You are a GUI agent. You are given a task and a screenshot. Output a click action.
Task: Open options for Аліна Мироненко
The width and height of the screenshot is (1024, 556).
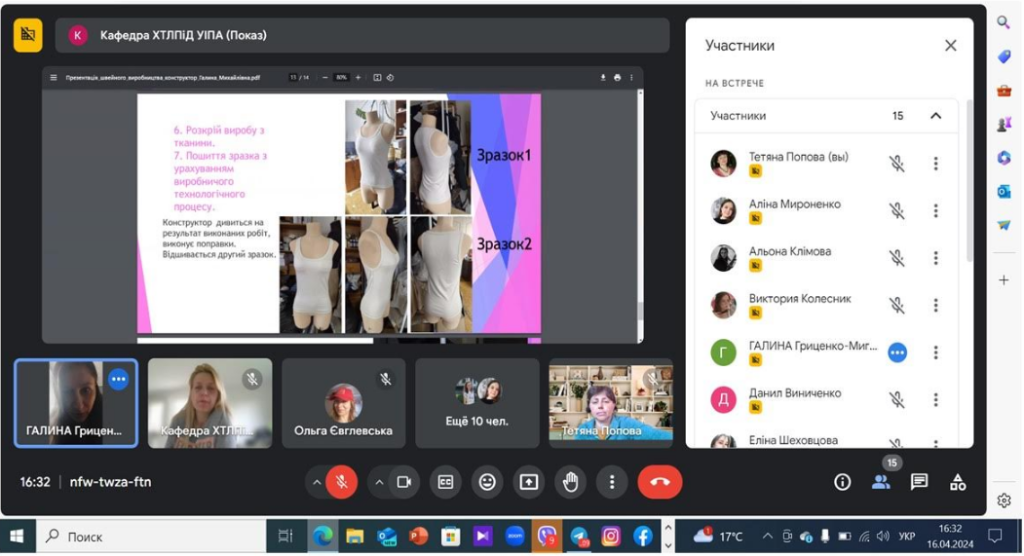click(936, 210)
